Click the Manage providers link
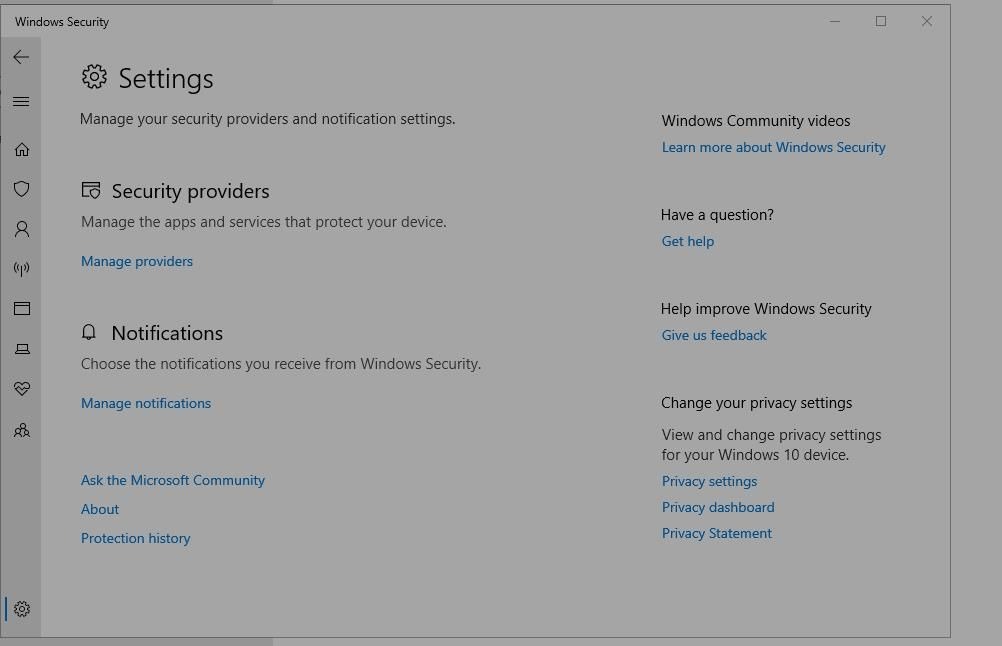Viewport: 1002px width, 646px height. (137, 261)
